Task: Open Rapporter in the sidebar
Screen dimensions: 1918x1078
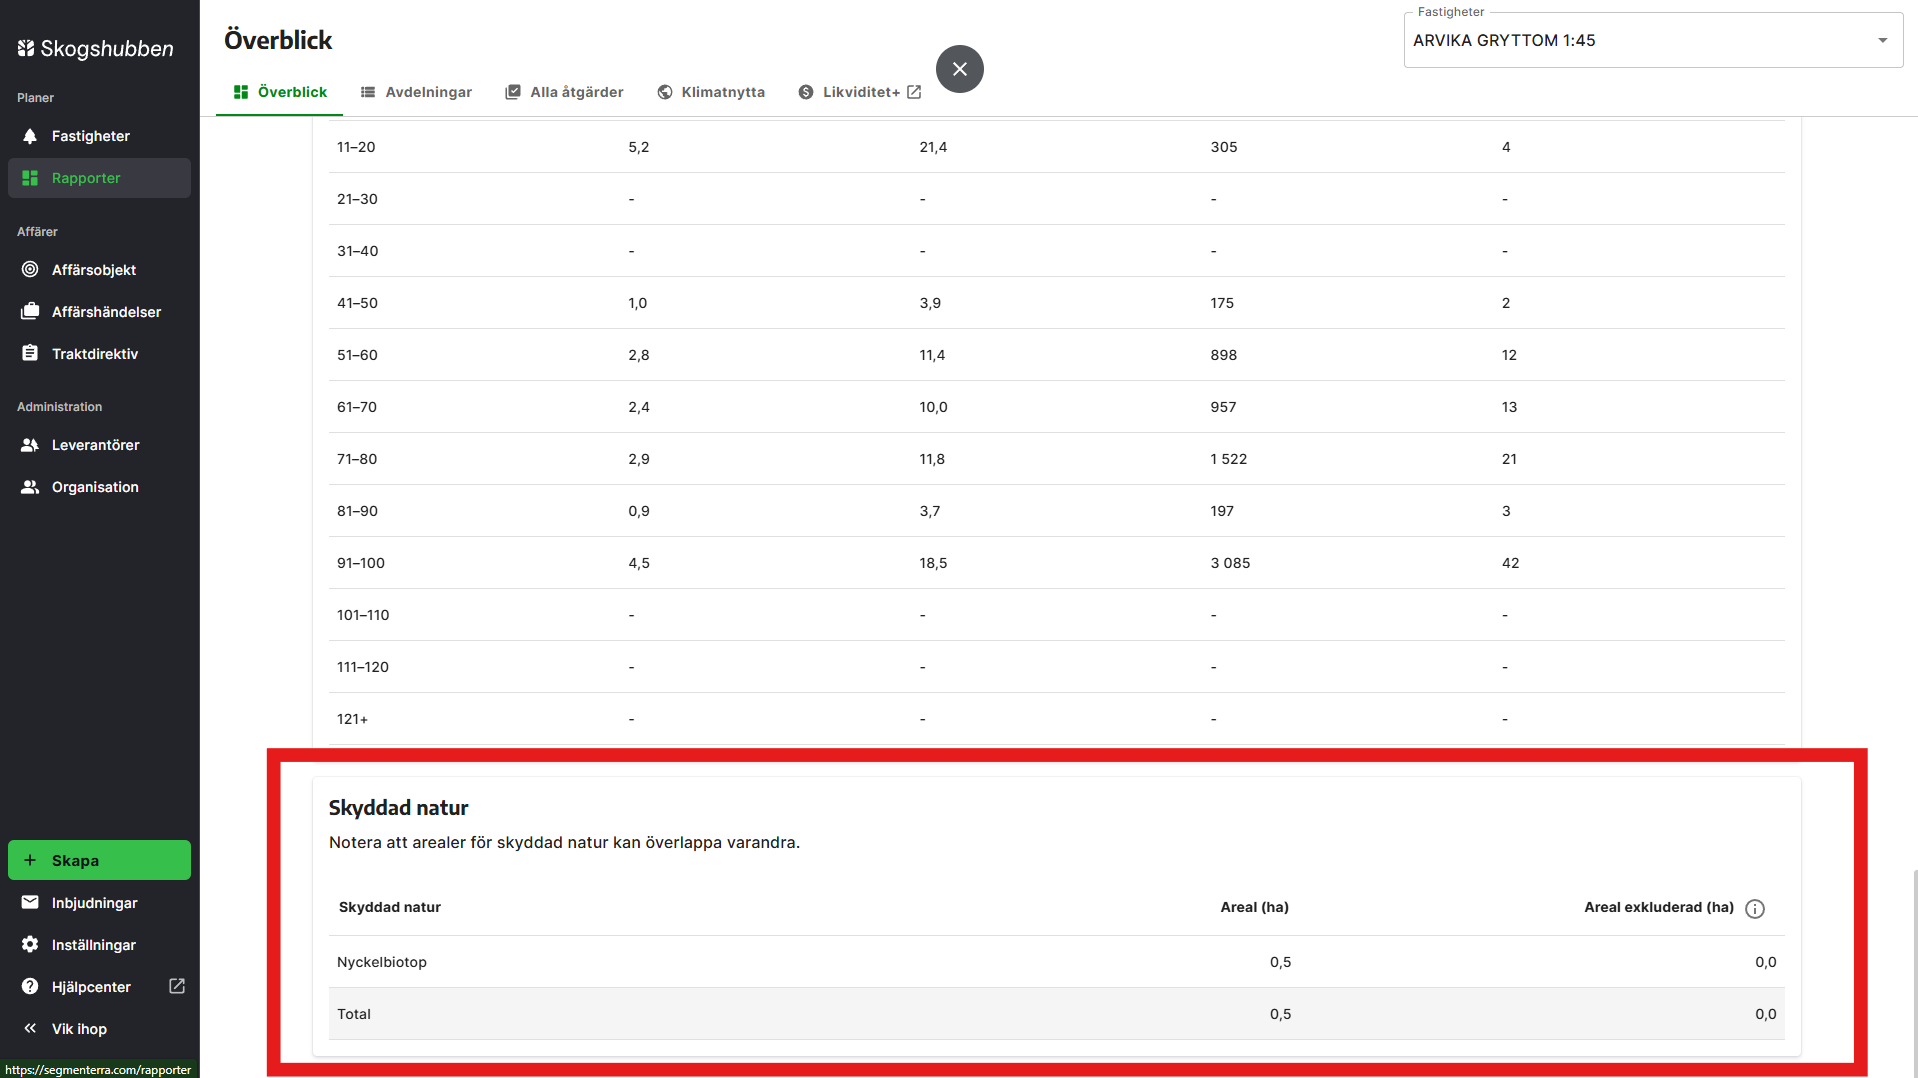Action: pyautogui.click(x=99, y=178)
